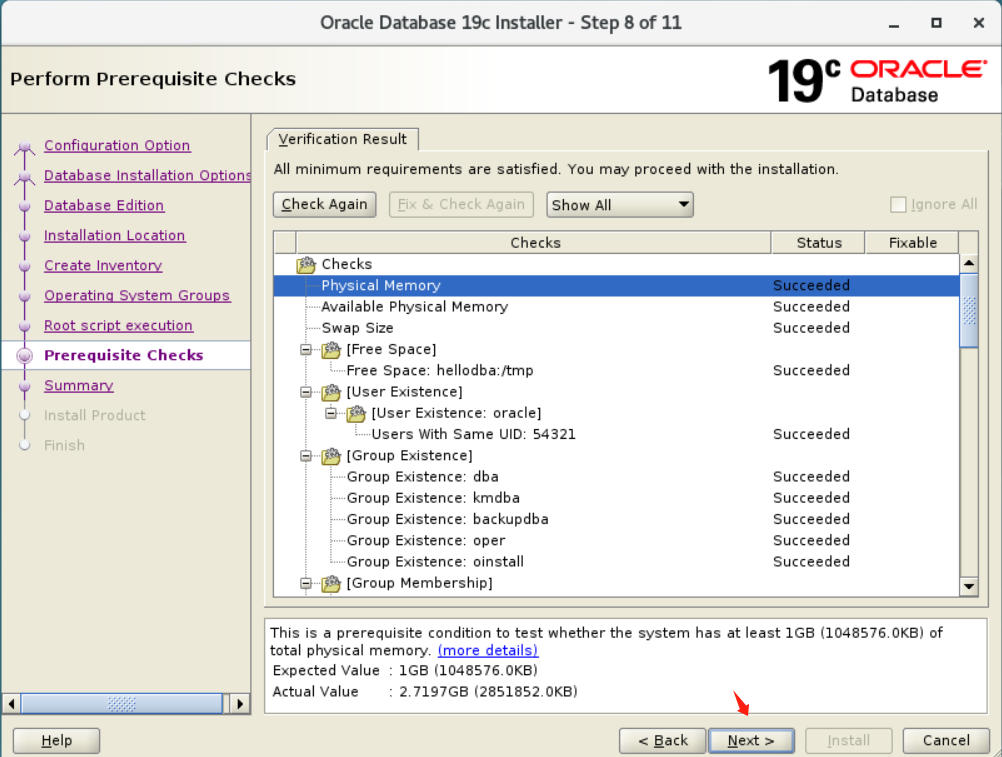Collapse the [User Existence: oracle] node

click(331, 413)
